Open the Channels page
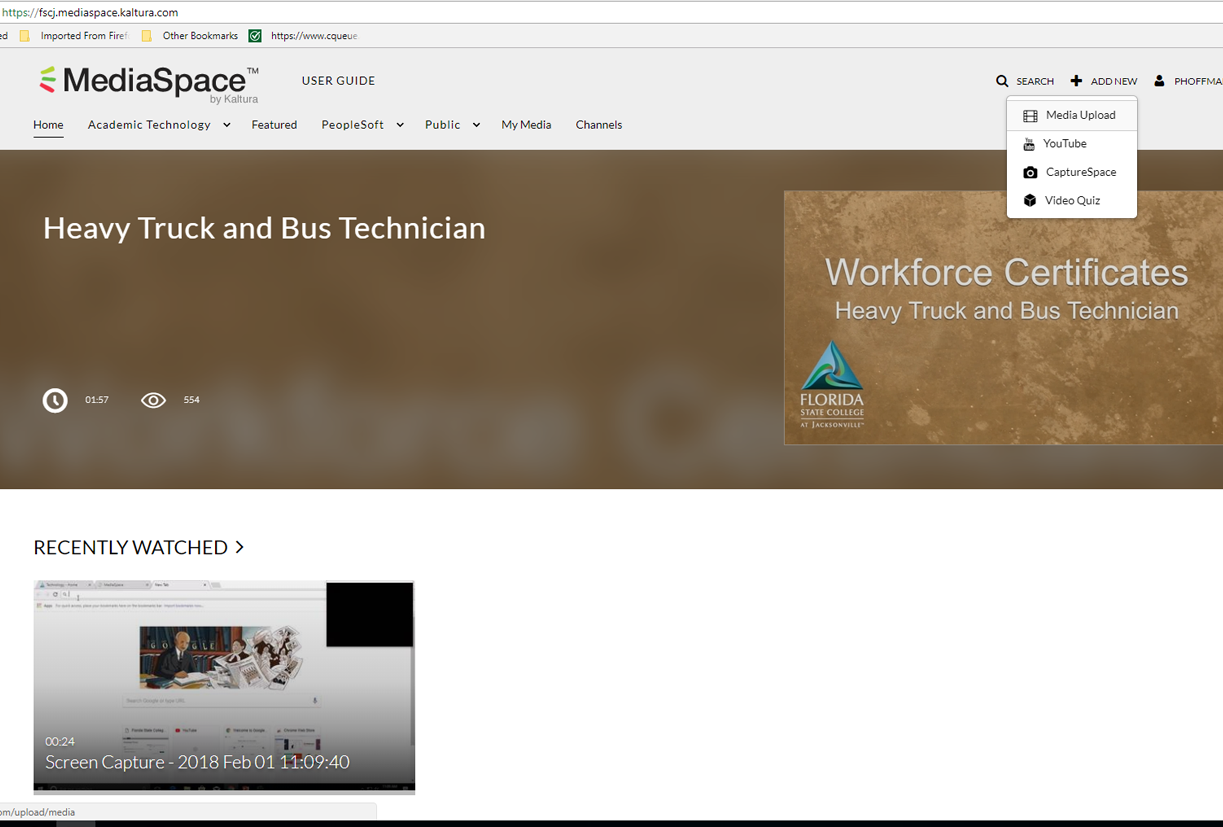Viewport: 1223px width, 827px height. coord(599,125)
